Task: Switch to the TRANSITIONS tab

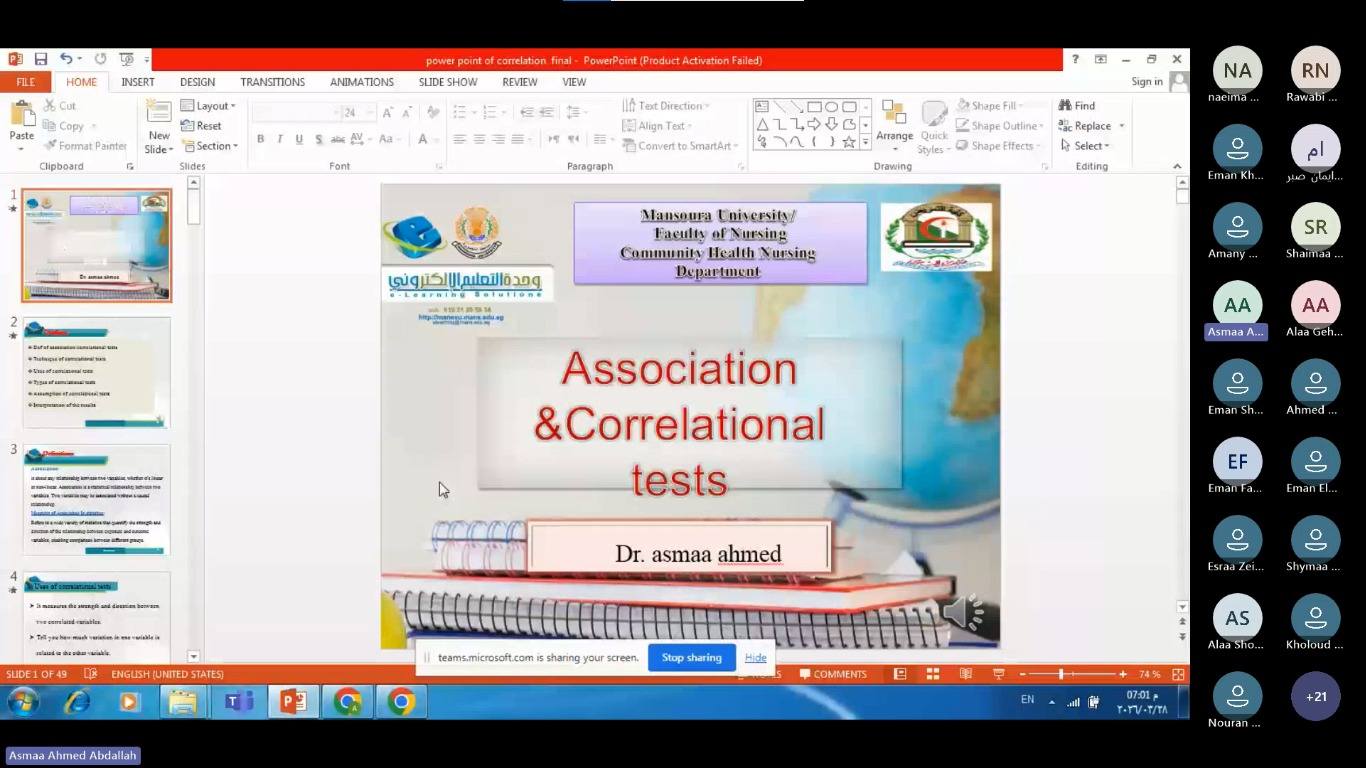Action: pos(272,82)
